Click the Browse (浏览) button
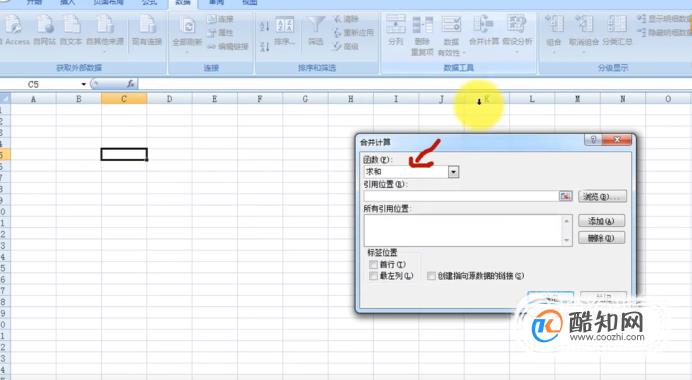 coord(602,196)
